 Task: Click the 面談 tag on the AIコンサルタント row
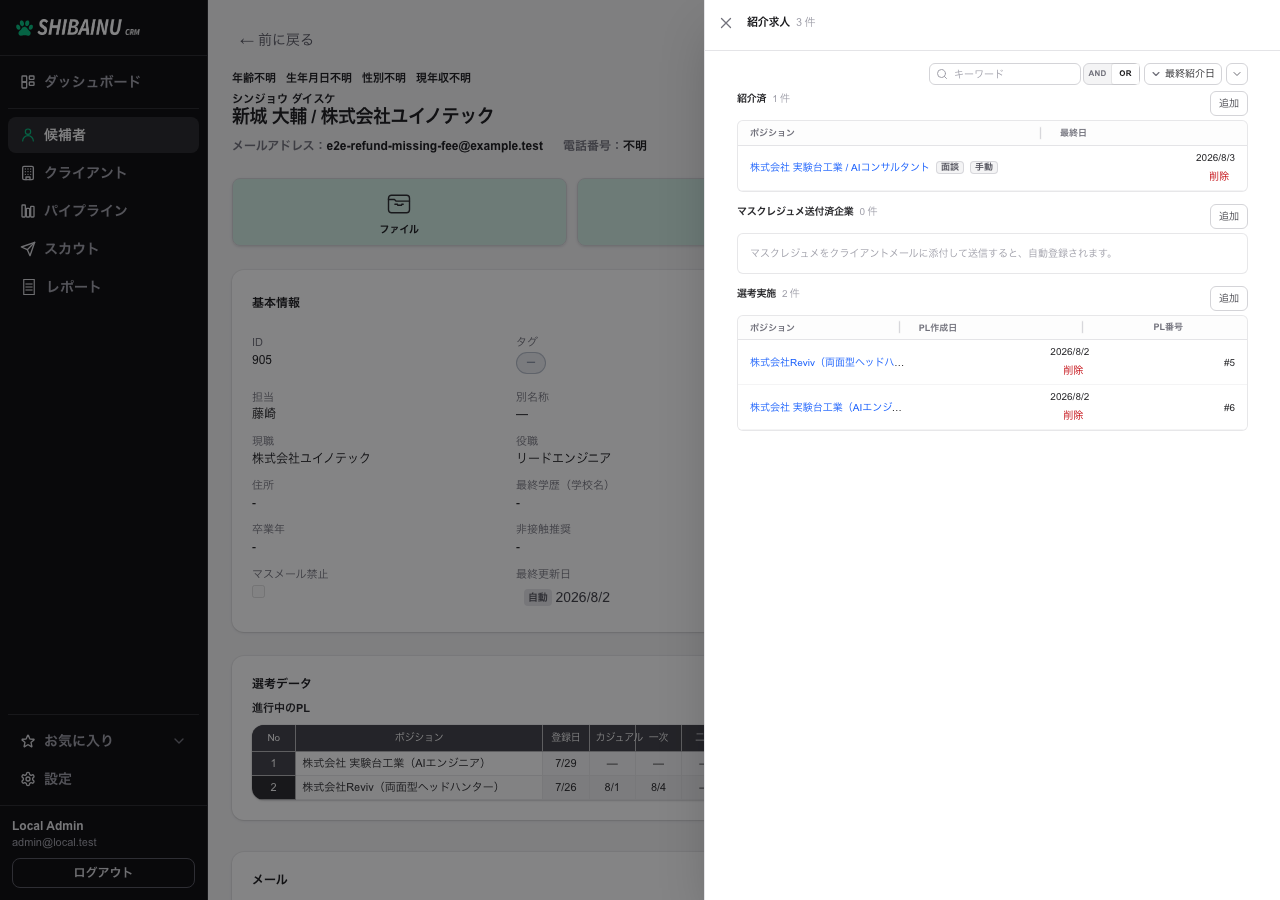(x=950, y=167)
